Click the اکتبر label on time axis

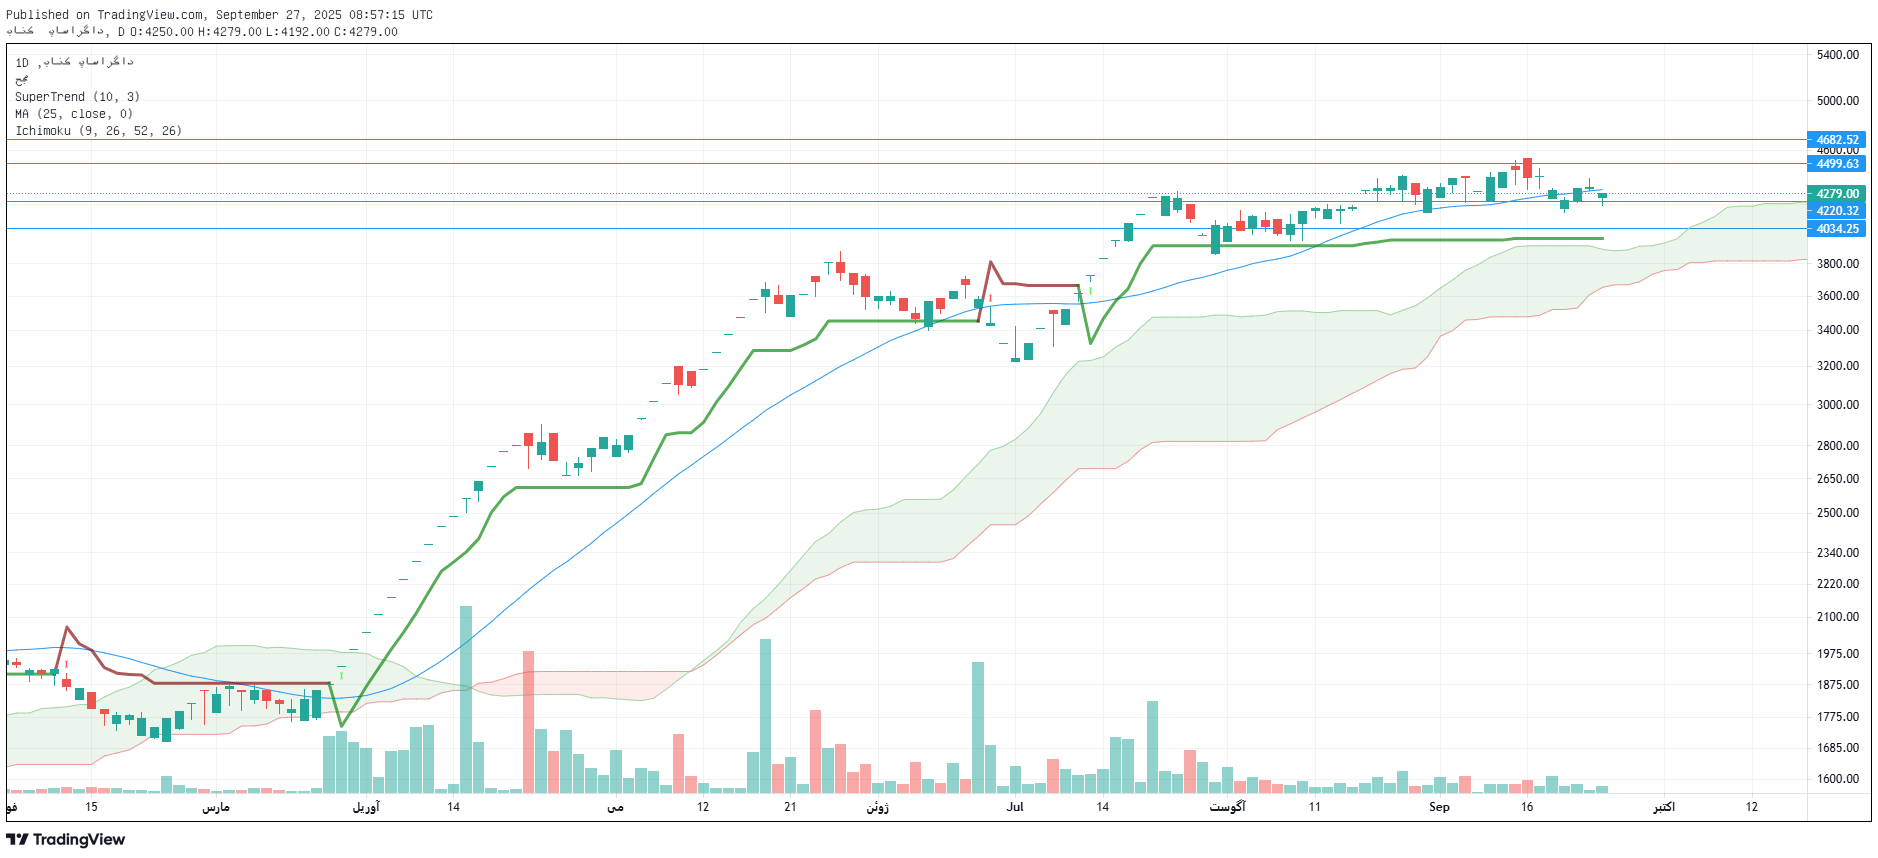[x=1663, y=807]
